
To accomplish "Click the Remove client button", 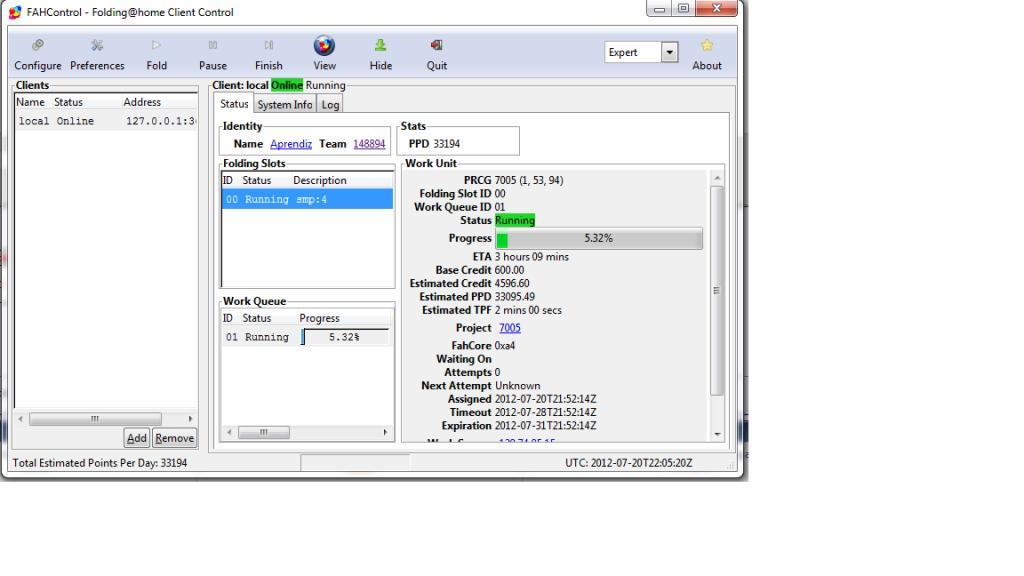I will point(174,438).
